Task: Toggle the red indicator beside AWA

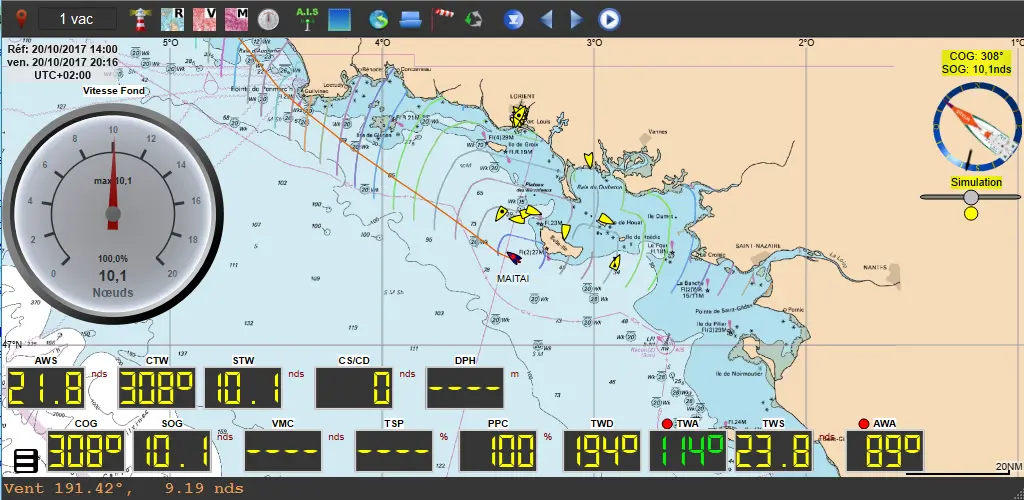Action: [x=864, y=424]
